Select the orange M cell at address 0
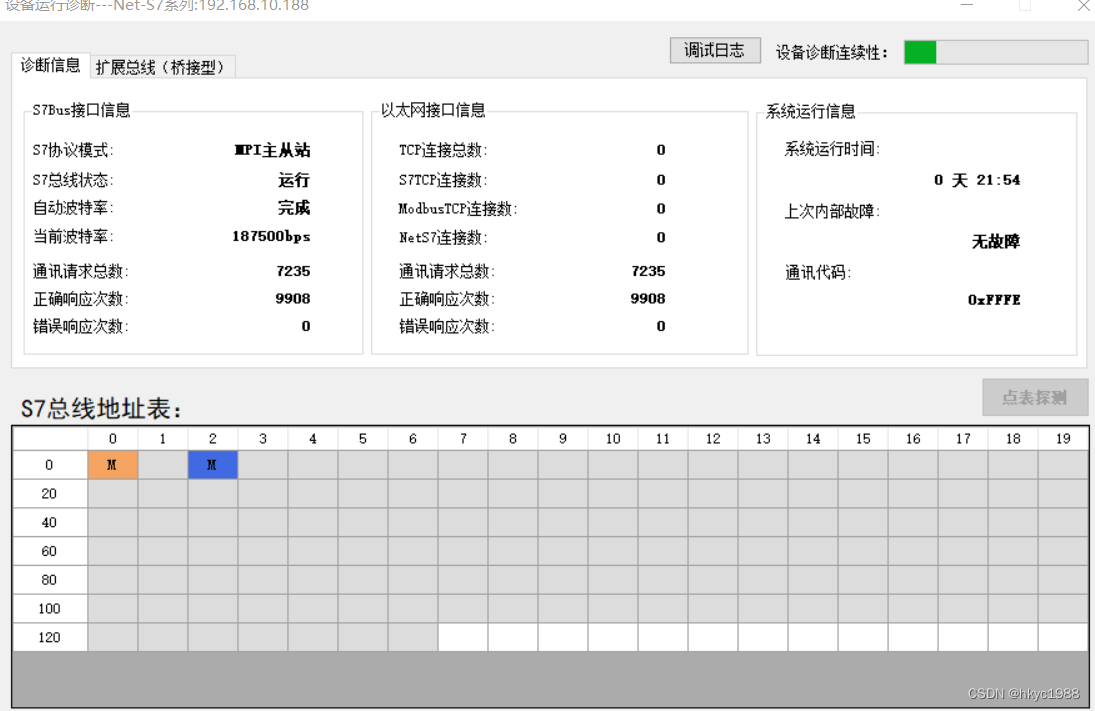The height and width of the screenshot is (711, 1095). point(112,465)
